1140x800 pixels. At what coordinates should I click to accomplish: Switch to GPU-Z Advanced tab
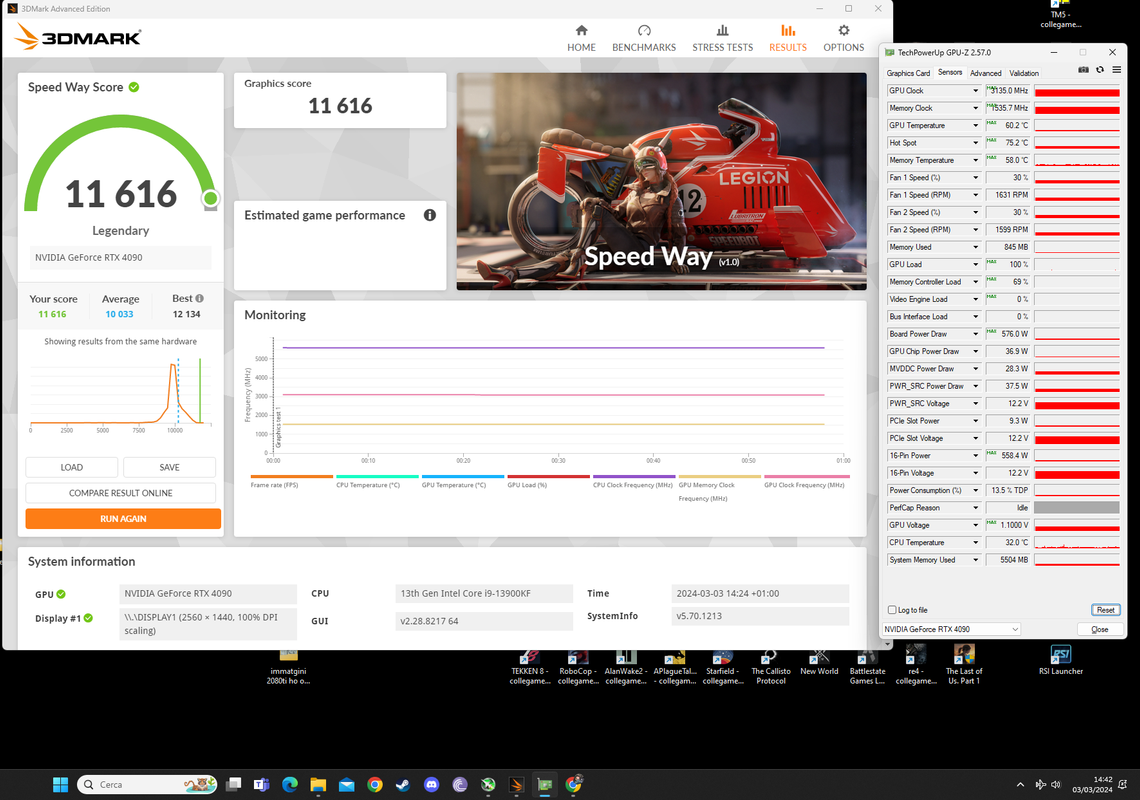pos(985,73)
